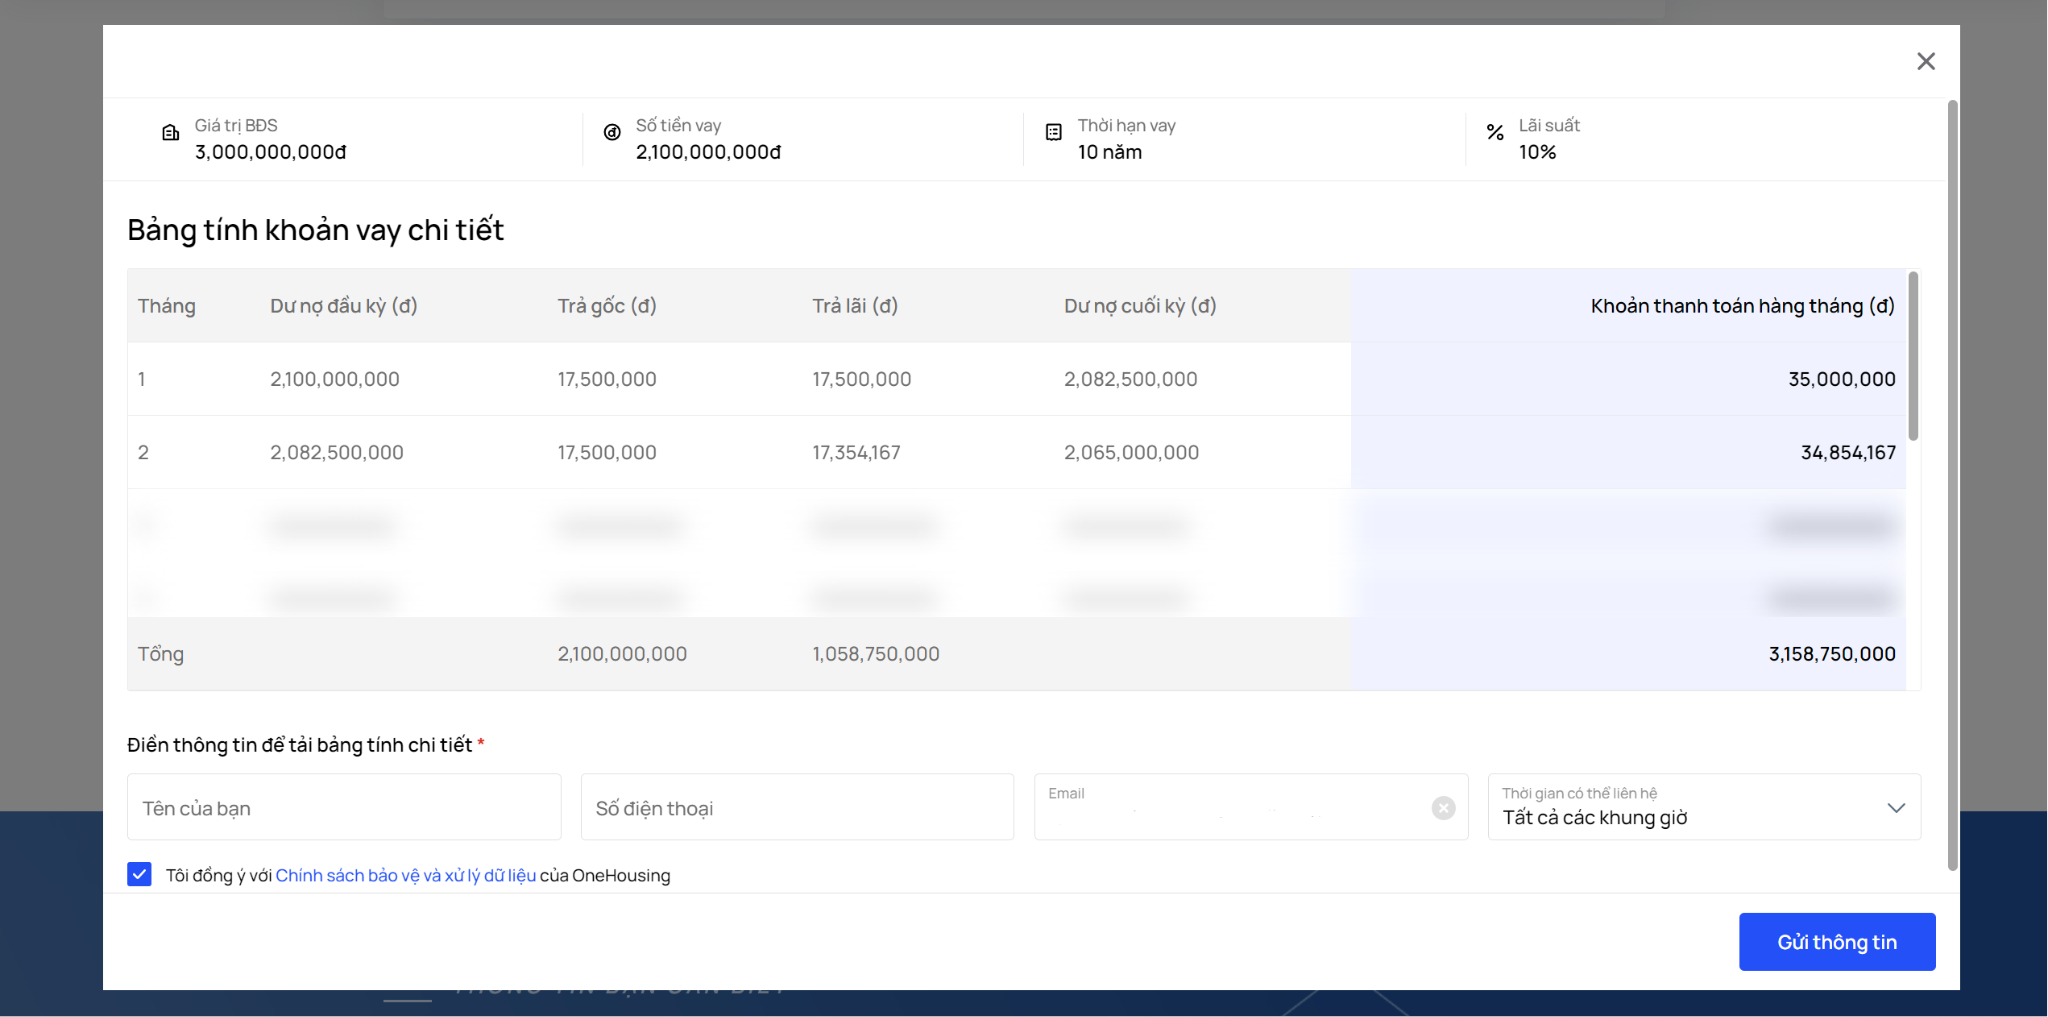Click the total interest 1,058,750,000 value
2048x1017 pixels.
click(x=875, y=654)
